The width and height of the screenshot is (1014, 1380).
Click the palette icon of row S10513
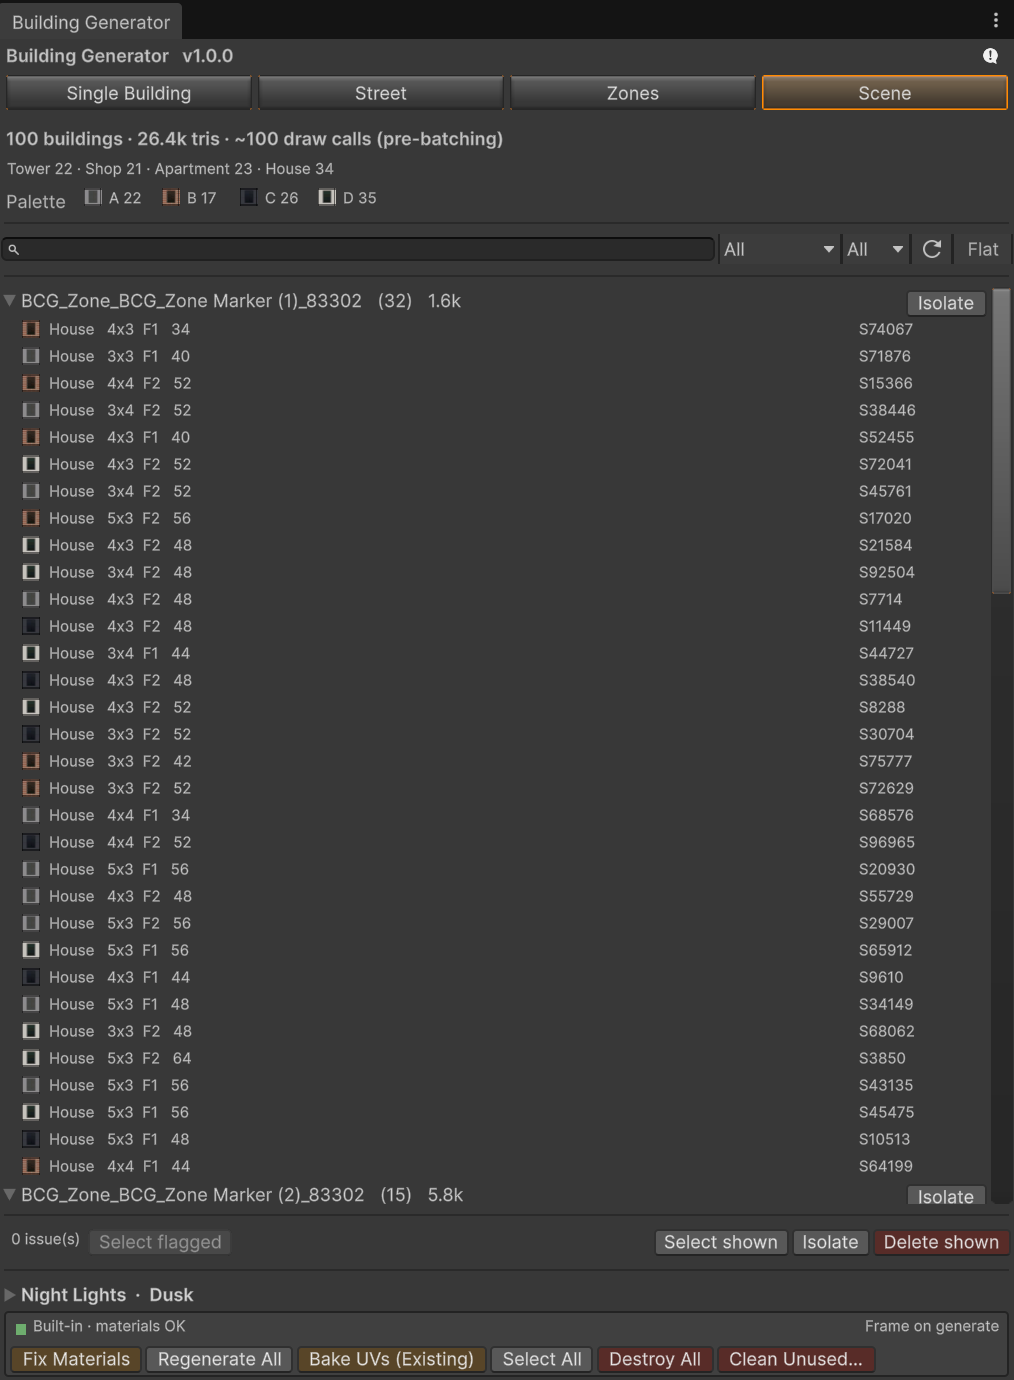click(x=31, y=1139)
